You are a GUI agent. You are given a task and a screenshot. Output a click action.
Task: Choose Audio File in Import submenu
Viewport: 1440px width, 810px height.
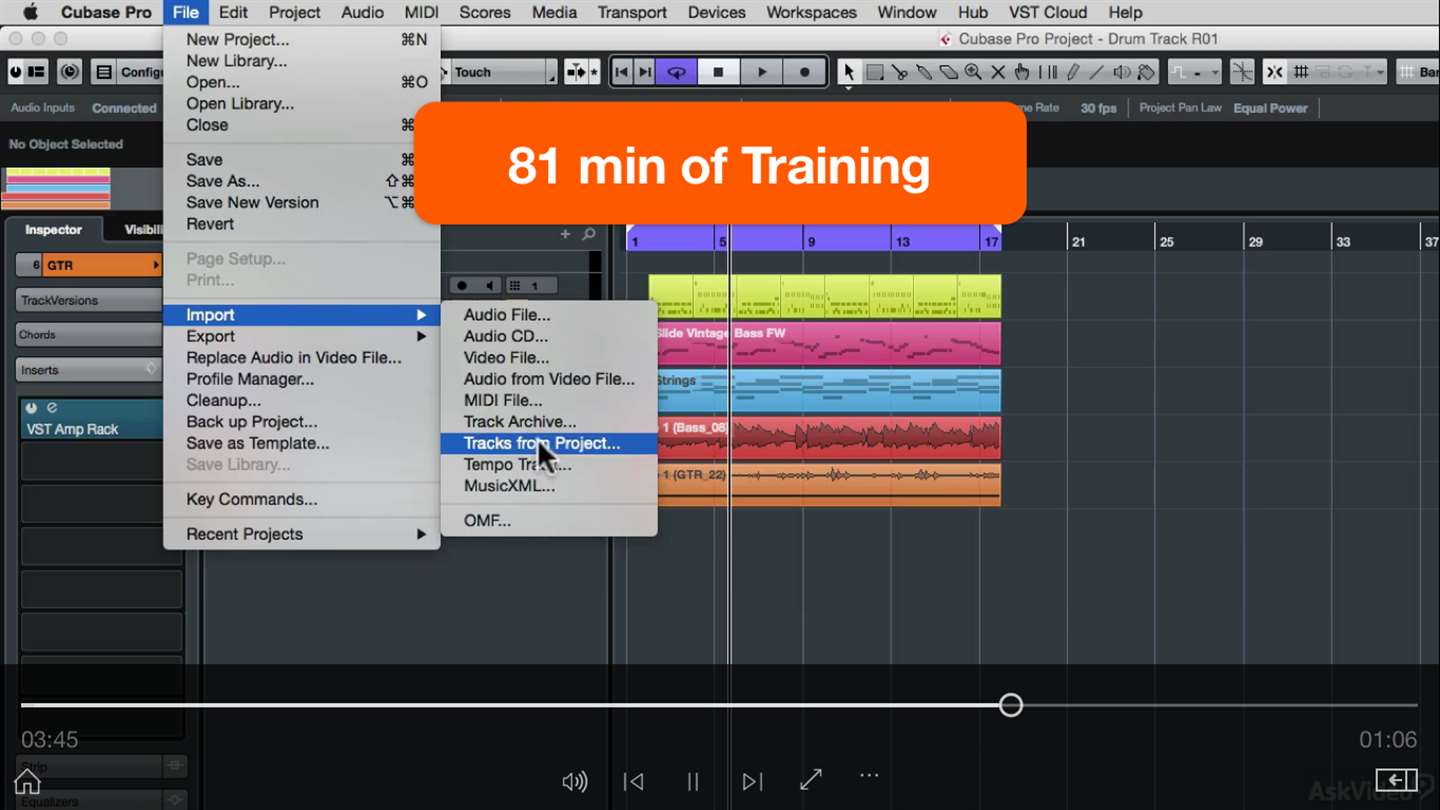548,315
